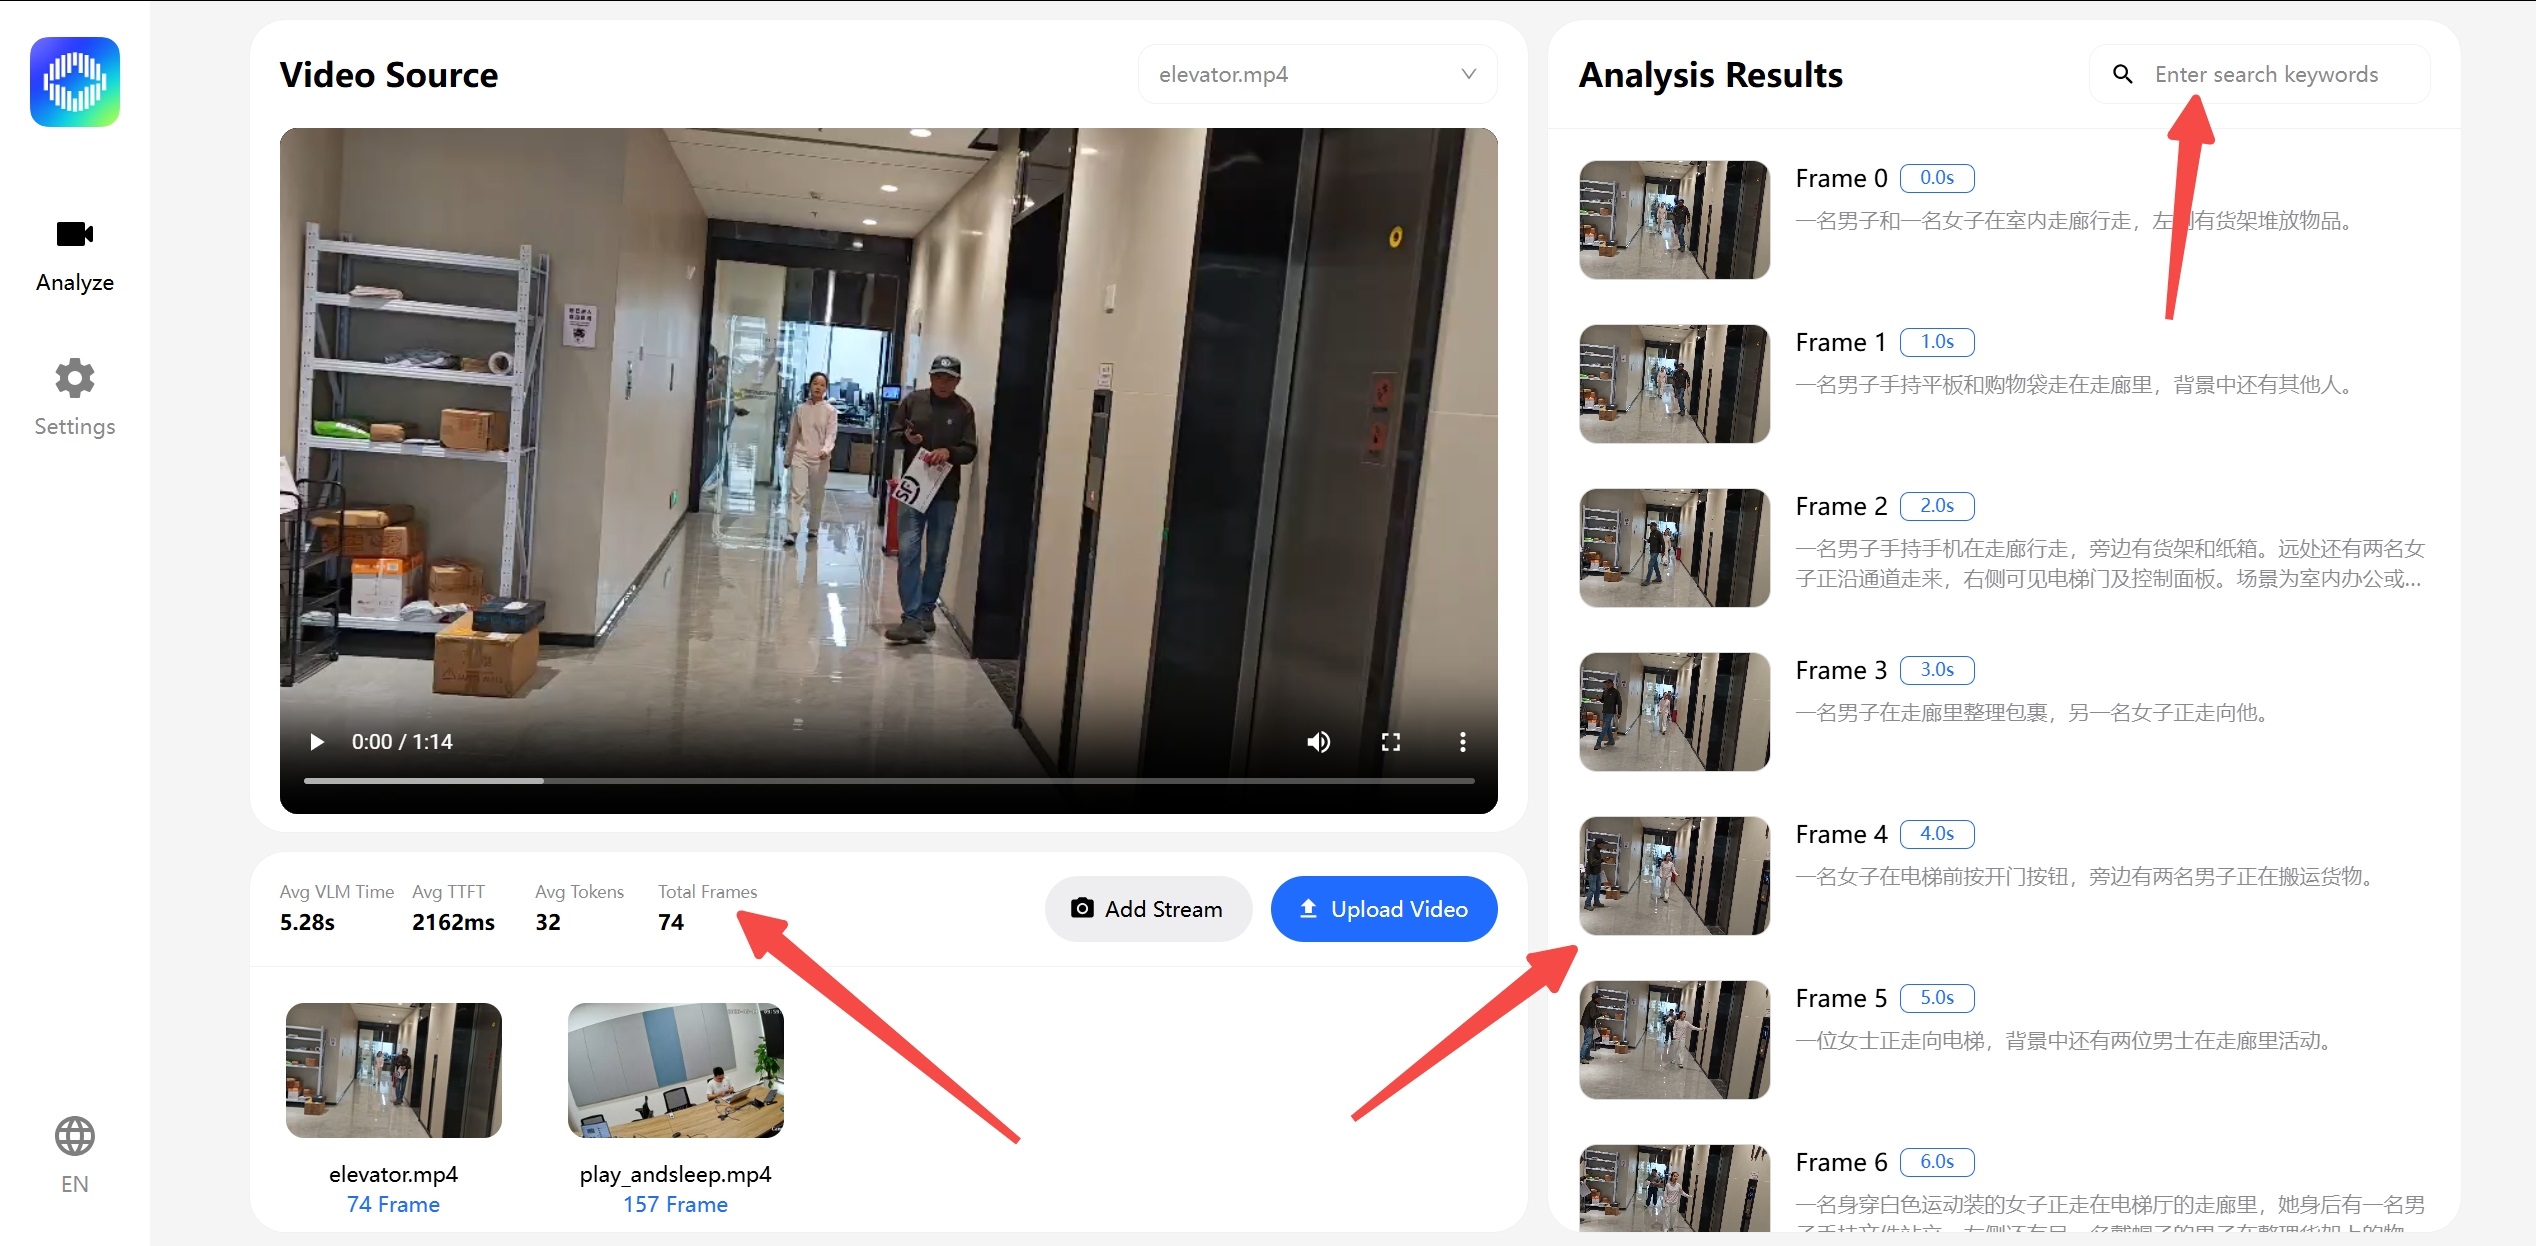Screen dimensions: 2536x1246
Task: Click play_andsleep.mp4 file name
Action: (676, 1174)
